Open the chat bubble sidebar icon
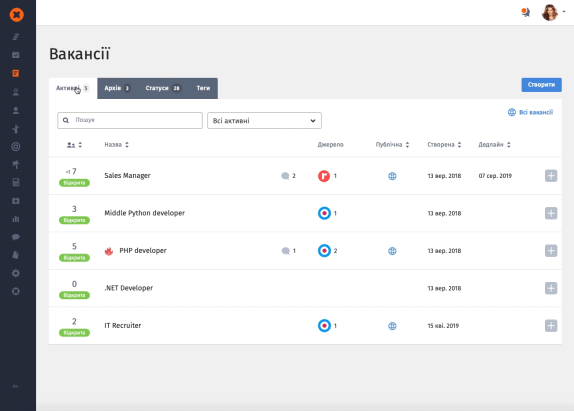 tap(16, 237)
